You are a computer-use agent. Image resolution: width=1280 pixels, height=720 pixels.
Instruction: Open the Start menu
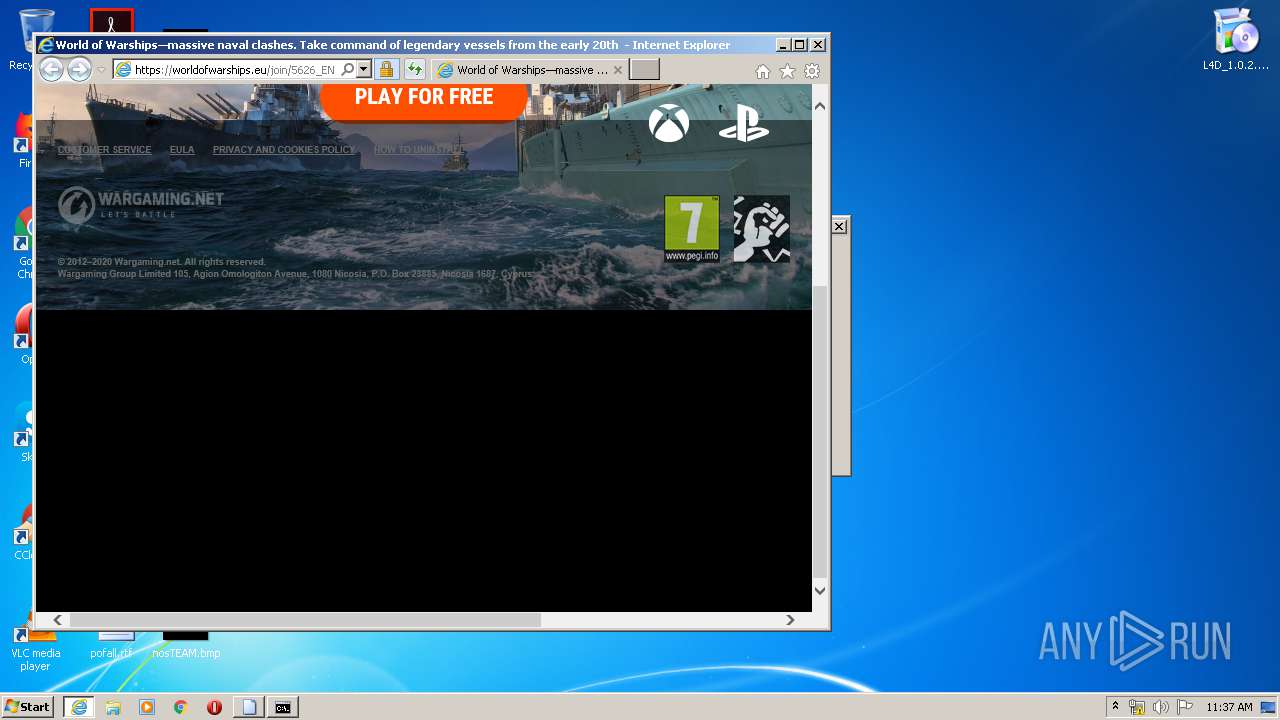28,707
